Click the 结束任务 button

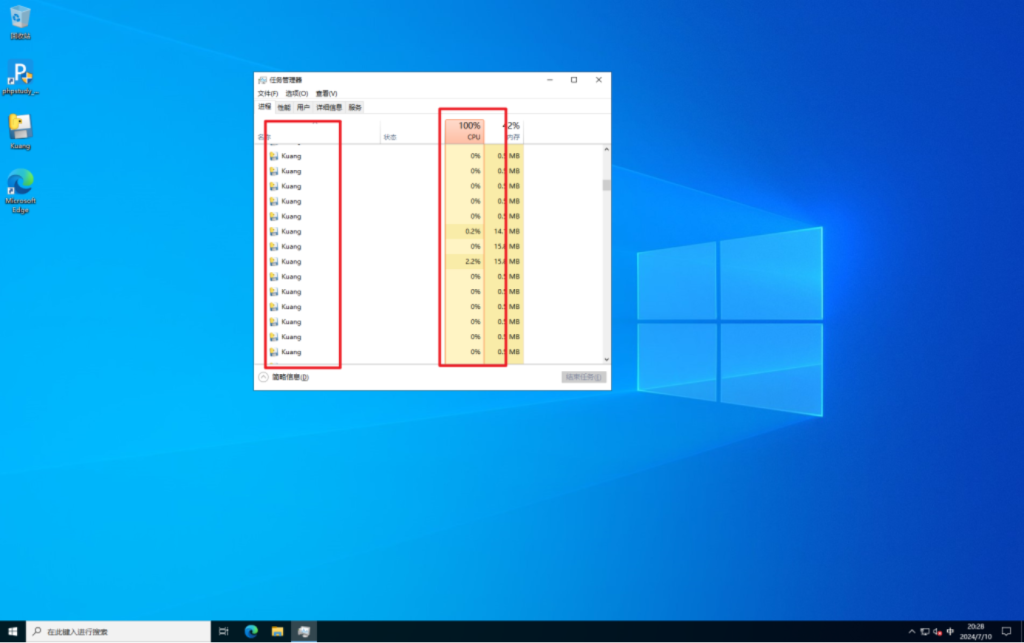584,377
